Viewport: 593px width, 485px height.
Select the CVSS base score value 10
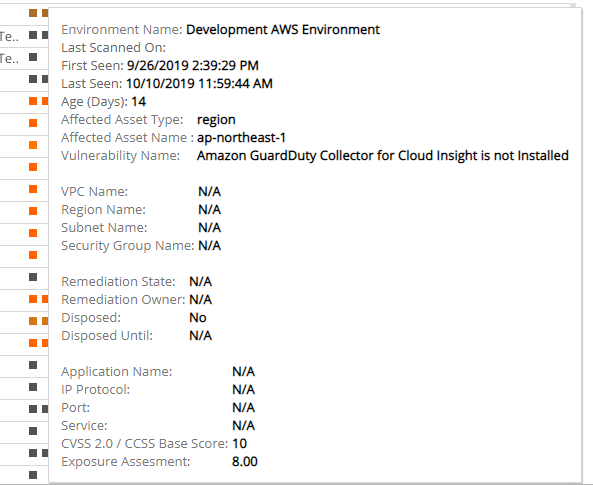239,443
